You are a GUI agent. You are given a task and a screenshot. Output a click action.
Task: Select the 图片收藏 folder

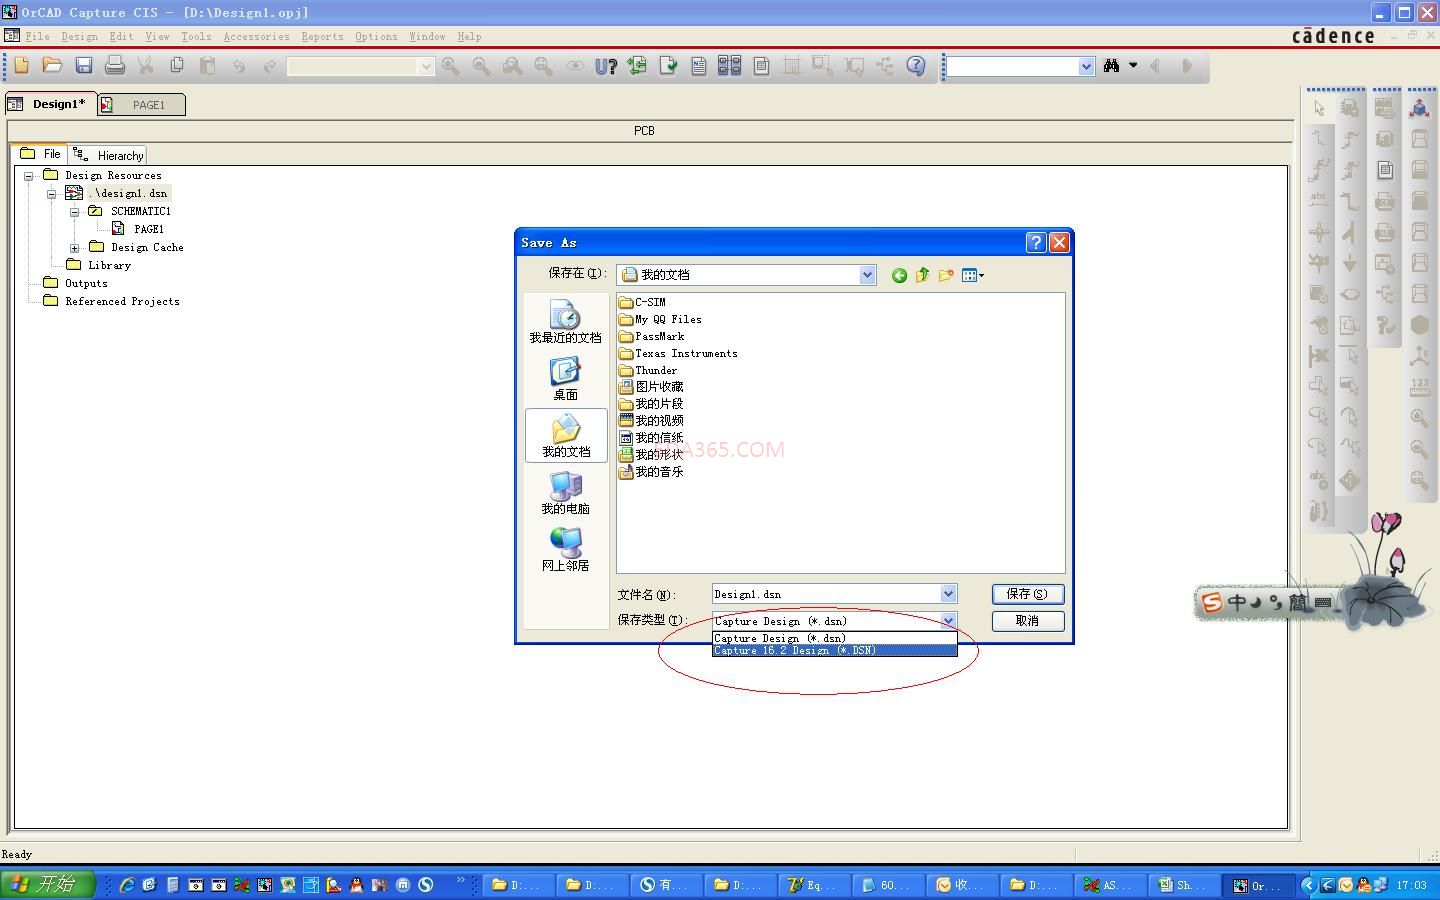(651, 387)
